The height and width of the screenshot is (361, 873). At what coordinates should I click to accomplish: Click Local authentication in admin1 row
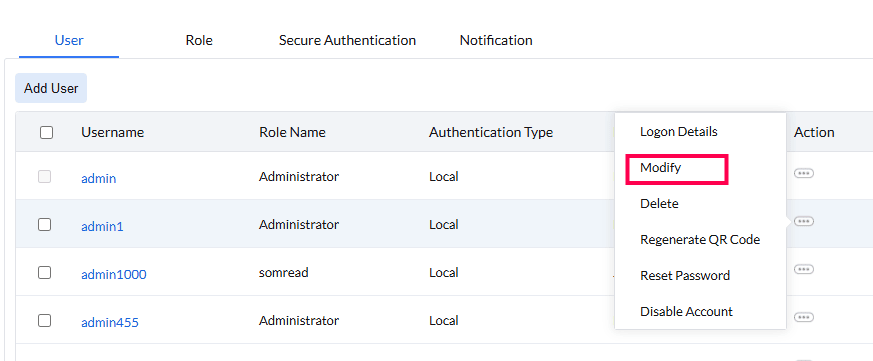444,225
